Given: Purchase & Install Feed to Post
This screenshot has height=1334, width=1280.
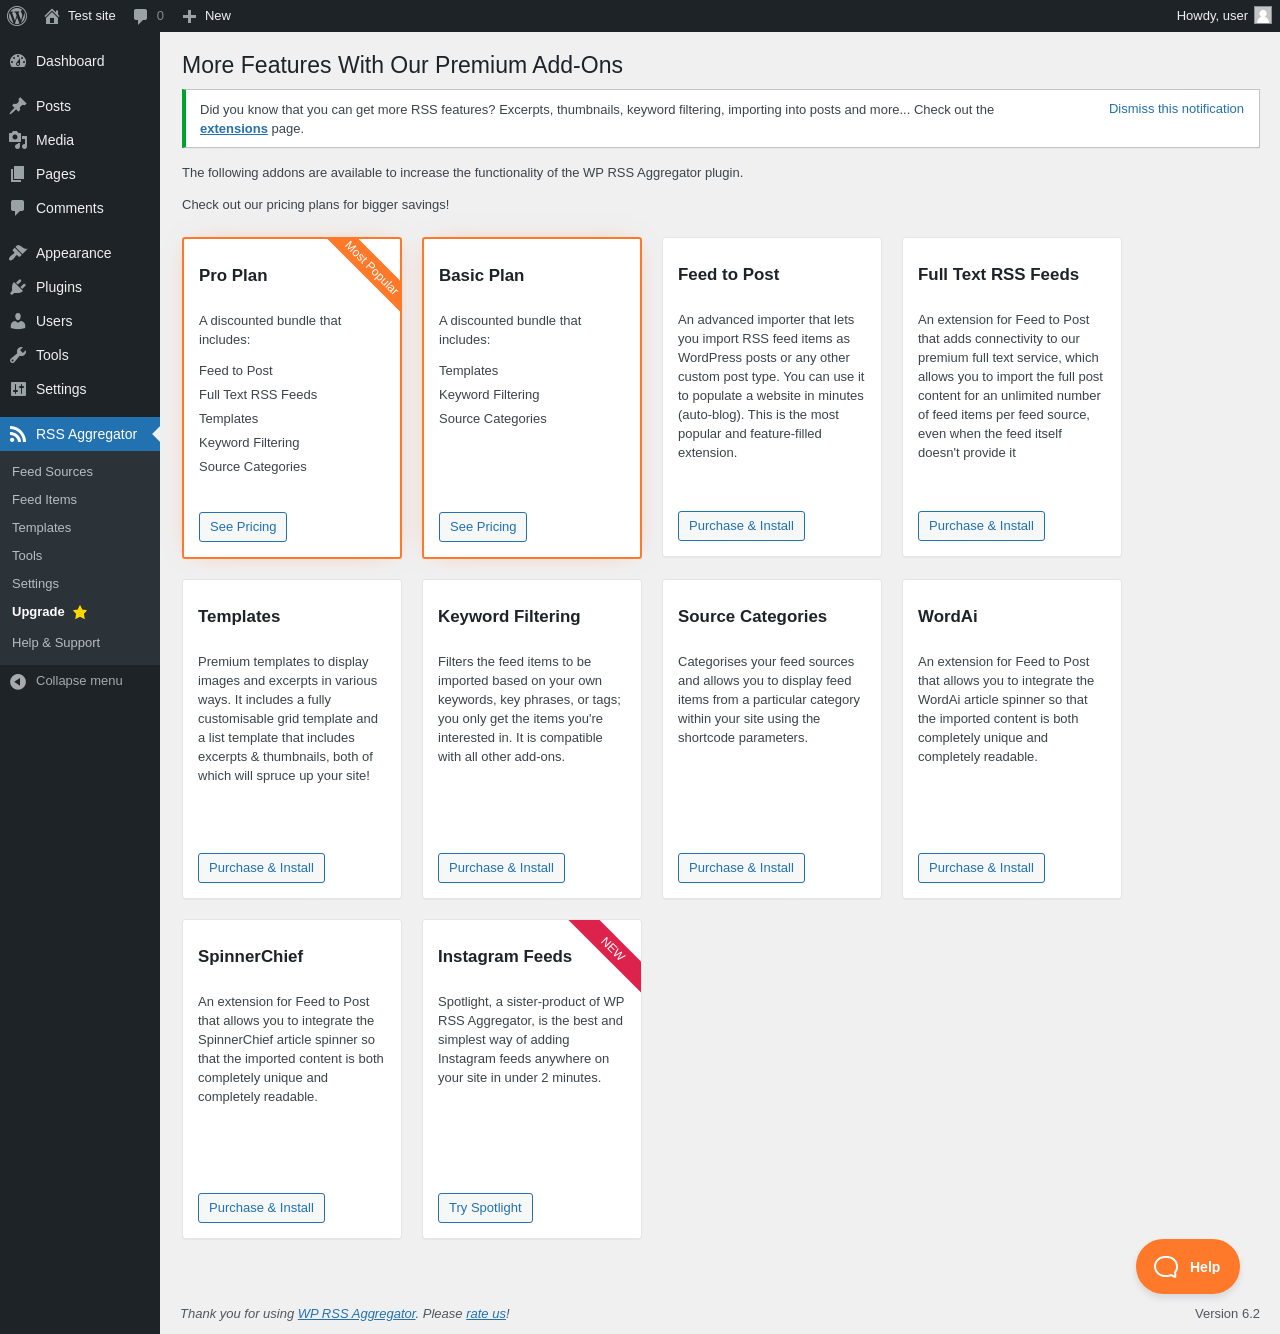Looking at the screenshot, I should point(741,526).
